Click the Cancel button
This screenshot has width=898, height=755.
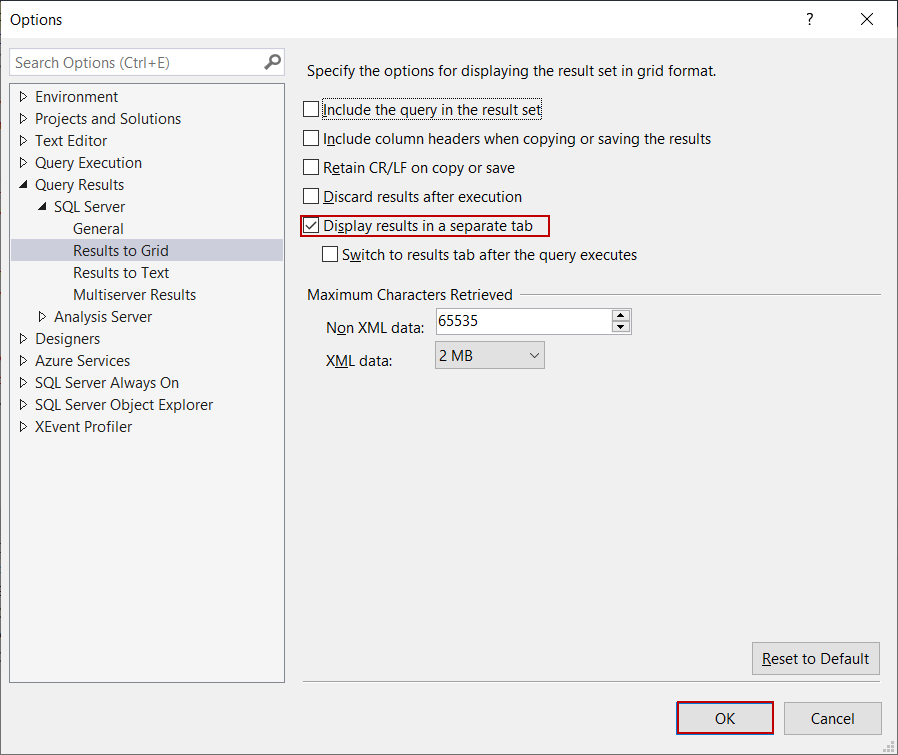[x=832, y=719]
